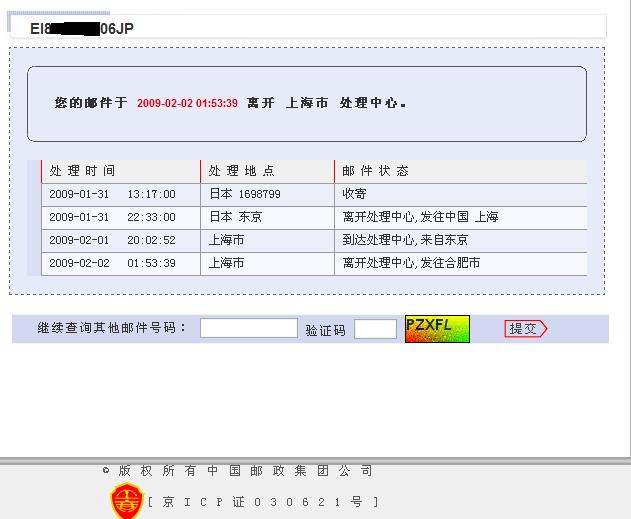This screenshot has height=519, width=631.
Task: Click the 版权所有中国邮政集团公司 copyright text
Action: click(245, 470)
